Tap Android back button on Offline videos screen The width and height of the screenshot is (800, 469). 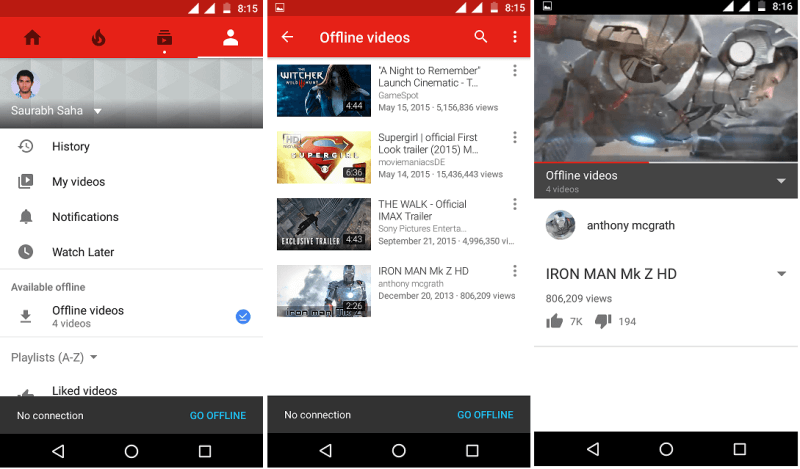(x=326, y=450)
